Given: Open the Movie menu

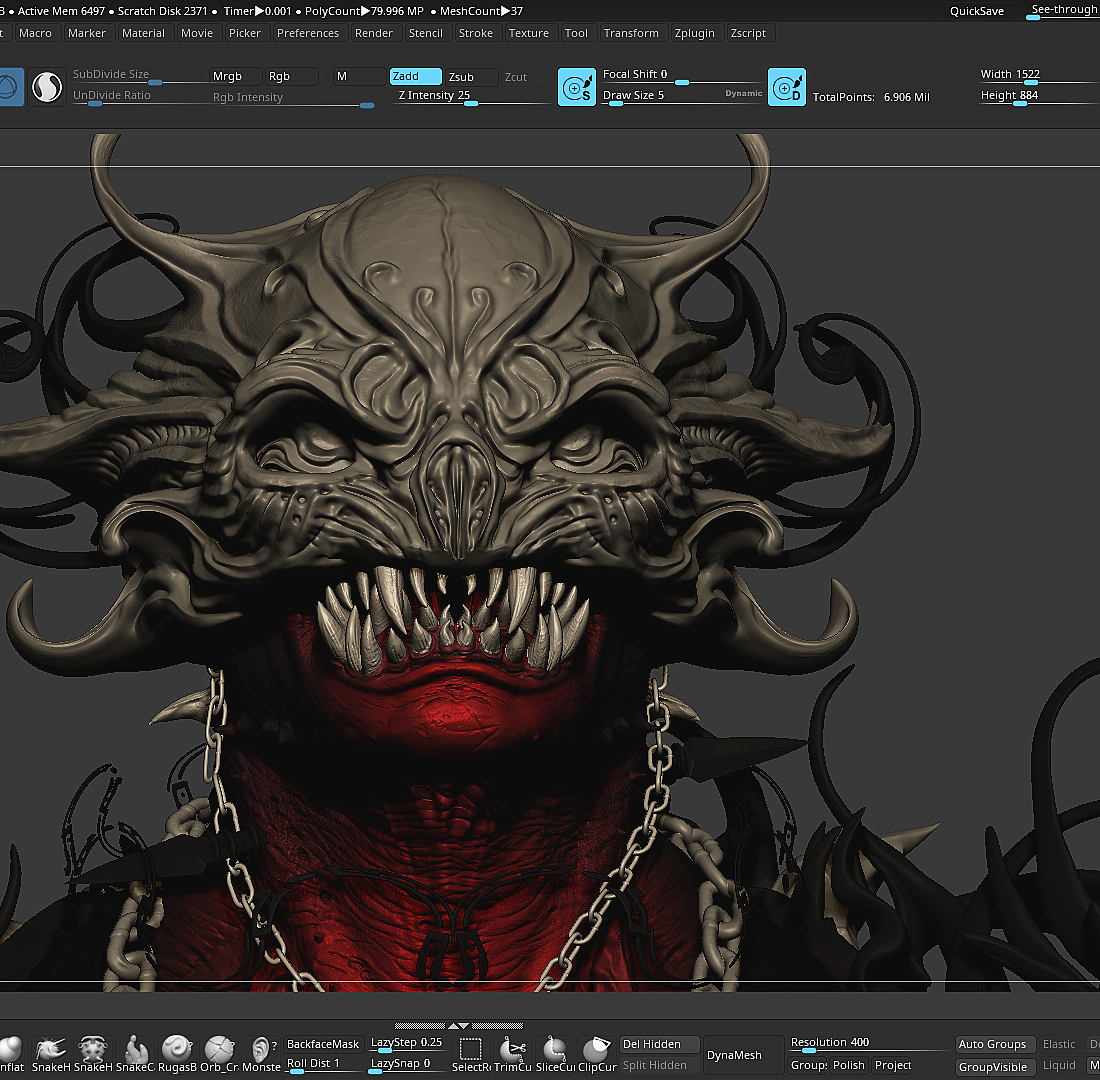Looking at the screenshot, I should [x=197, y=33].
